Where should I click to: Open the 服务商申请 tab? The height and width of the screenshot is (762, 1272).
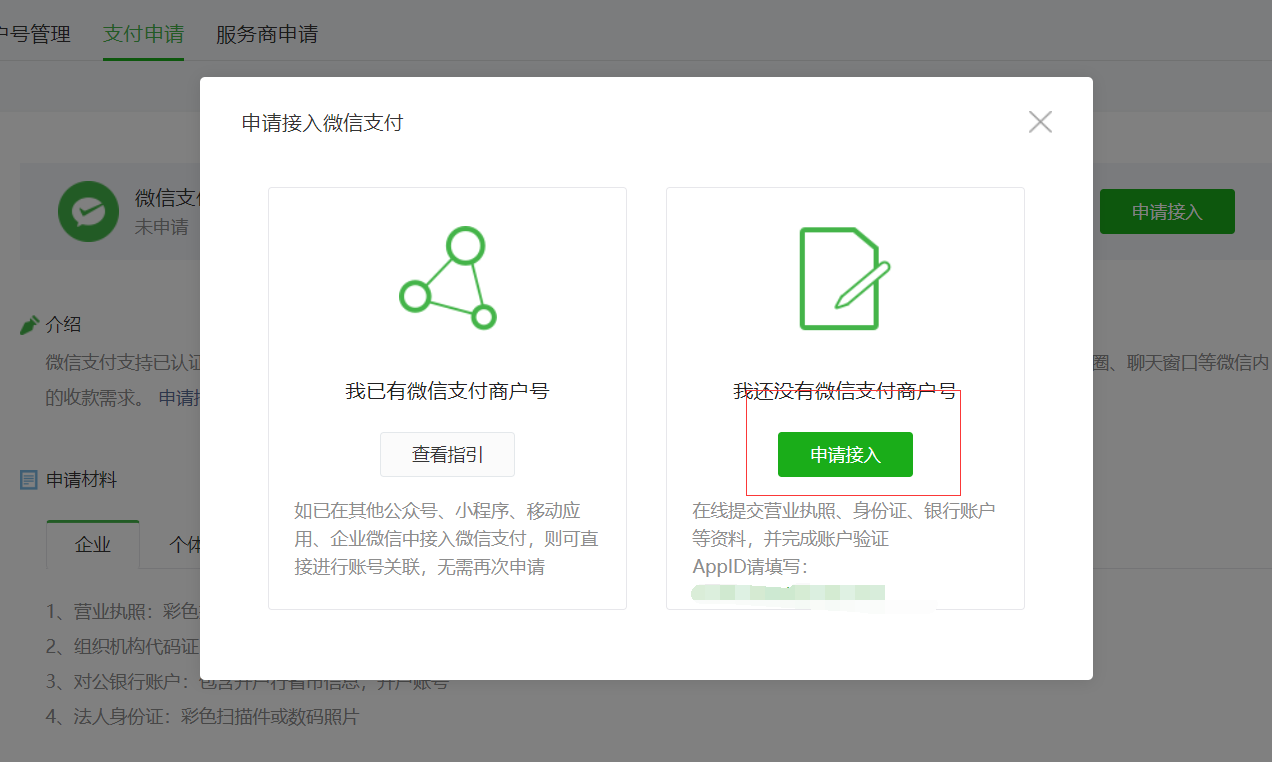[x=267, y=34]
